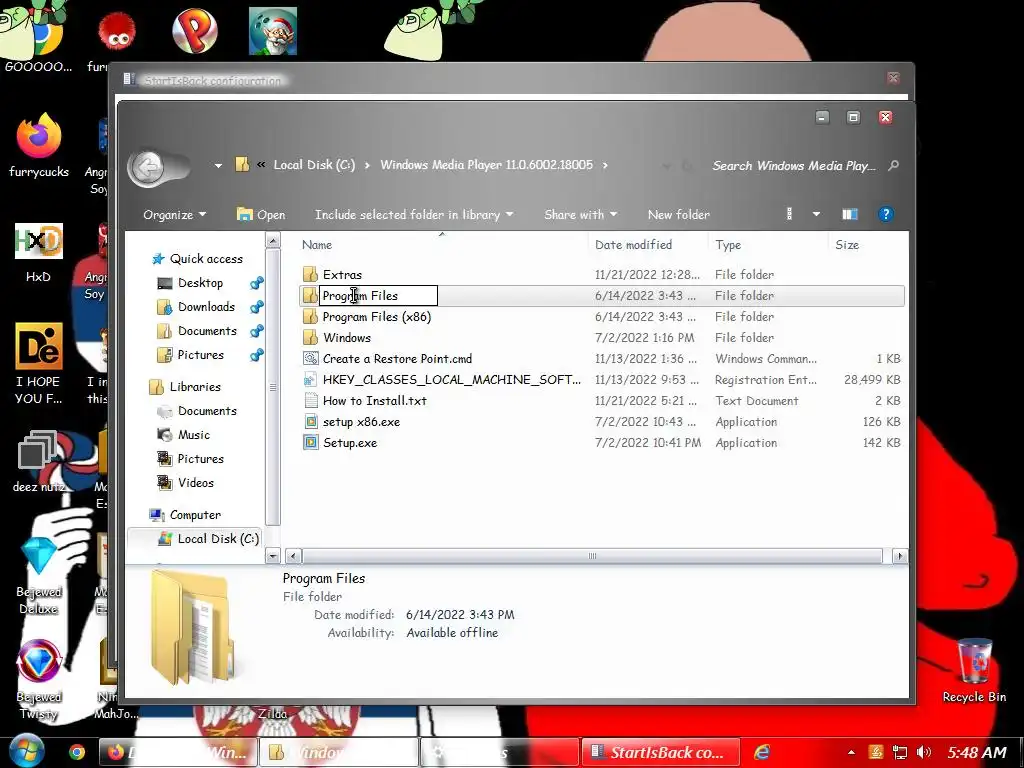Click the Local Disk (C:) breadcrumb

pos(314,165)
